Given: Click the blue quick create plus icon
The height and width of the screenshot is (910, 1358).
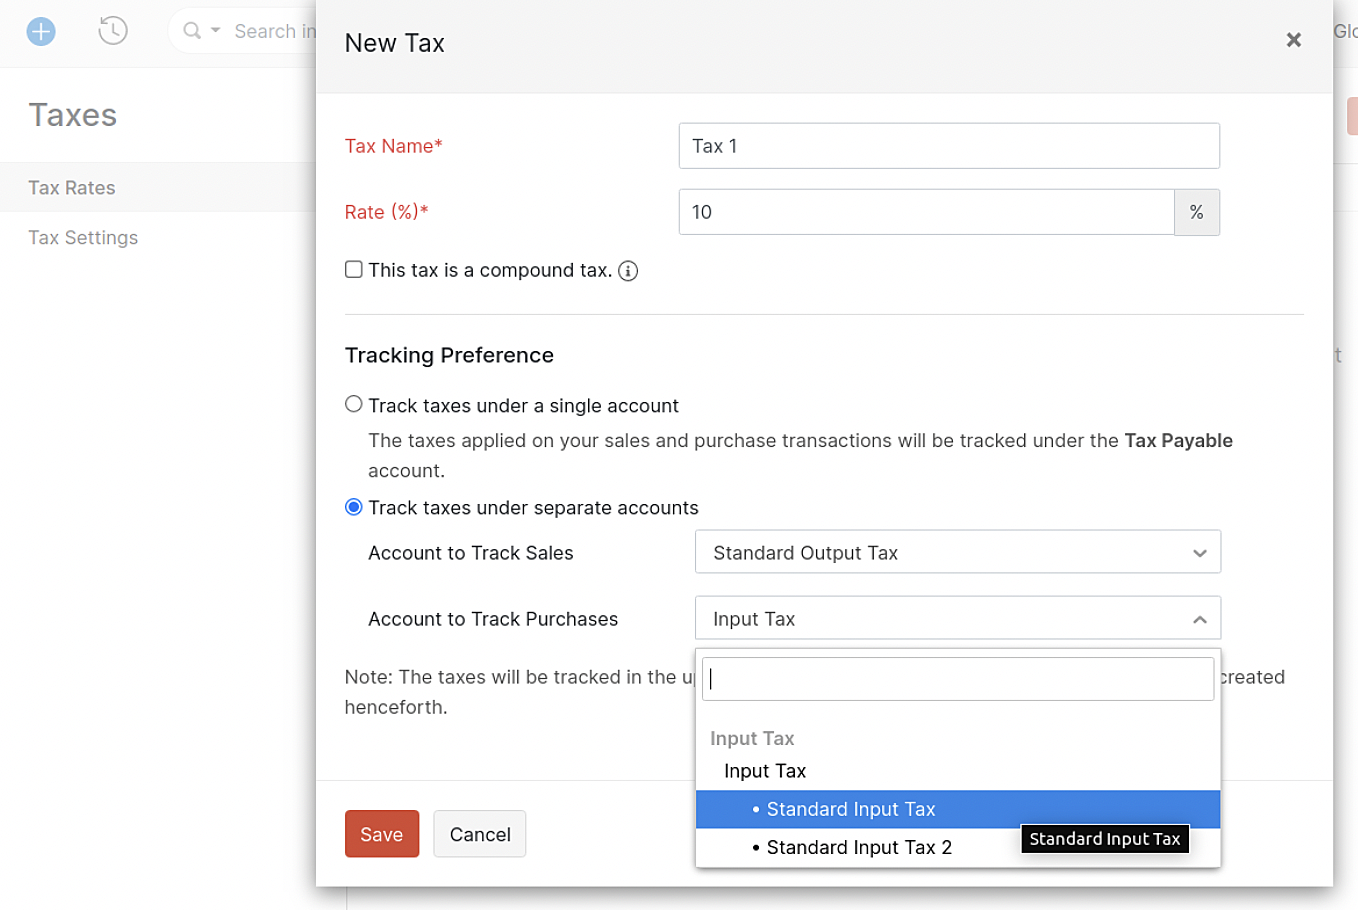Looking at the screenshot, I should point(41,31).
